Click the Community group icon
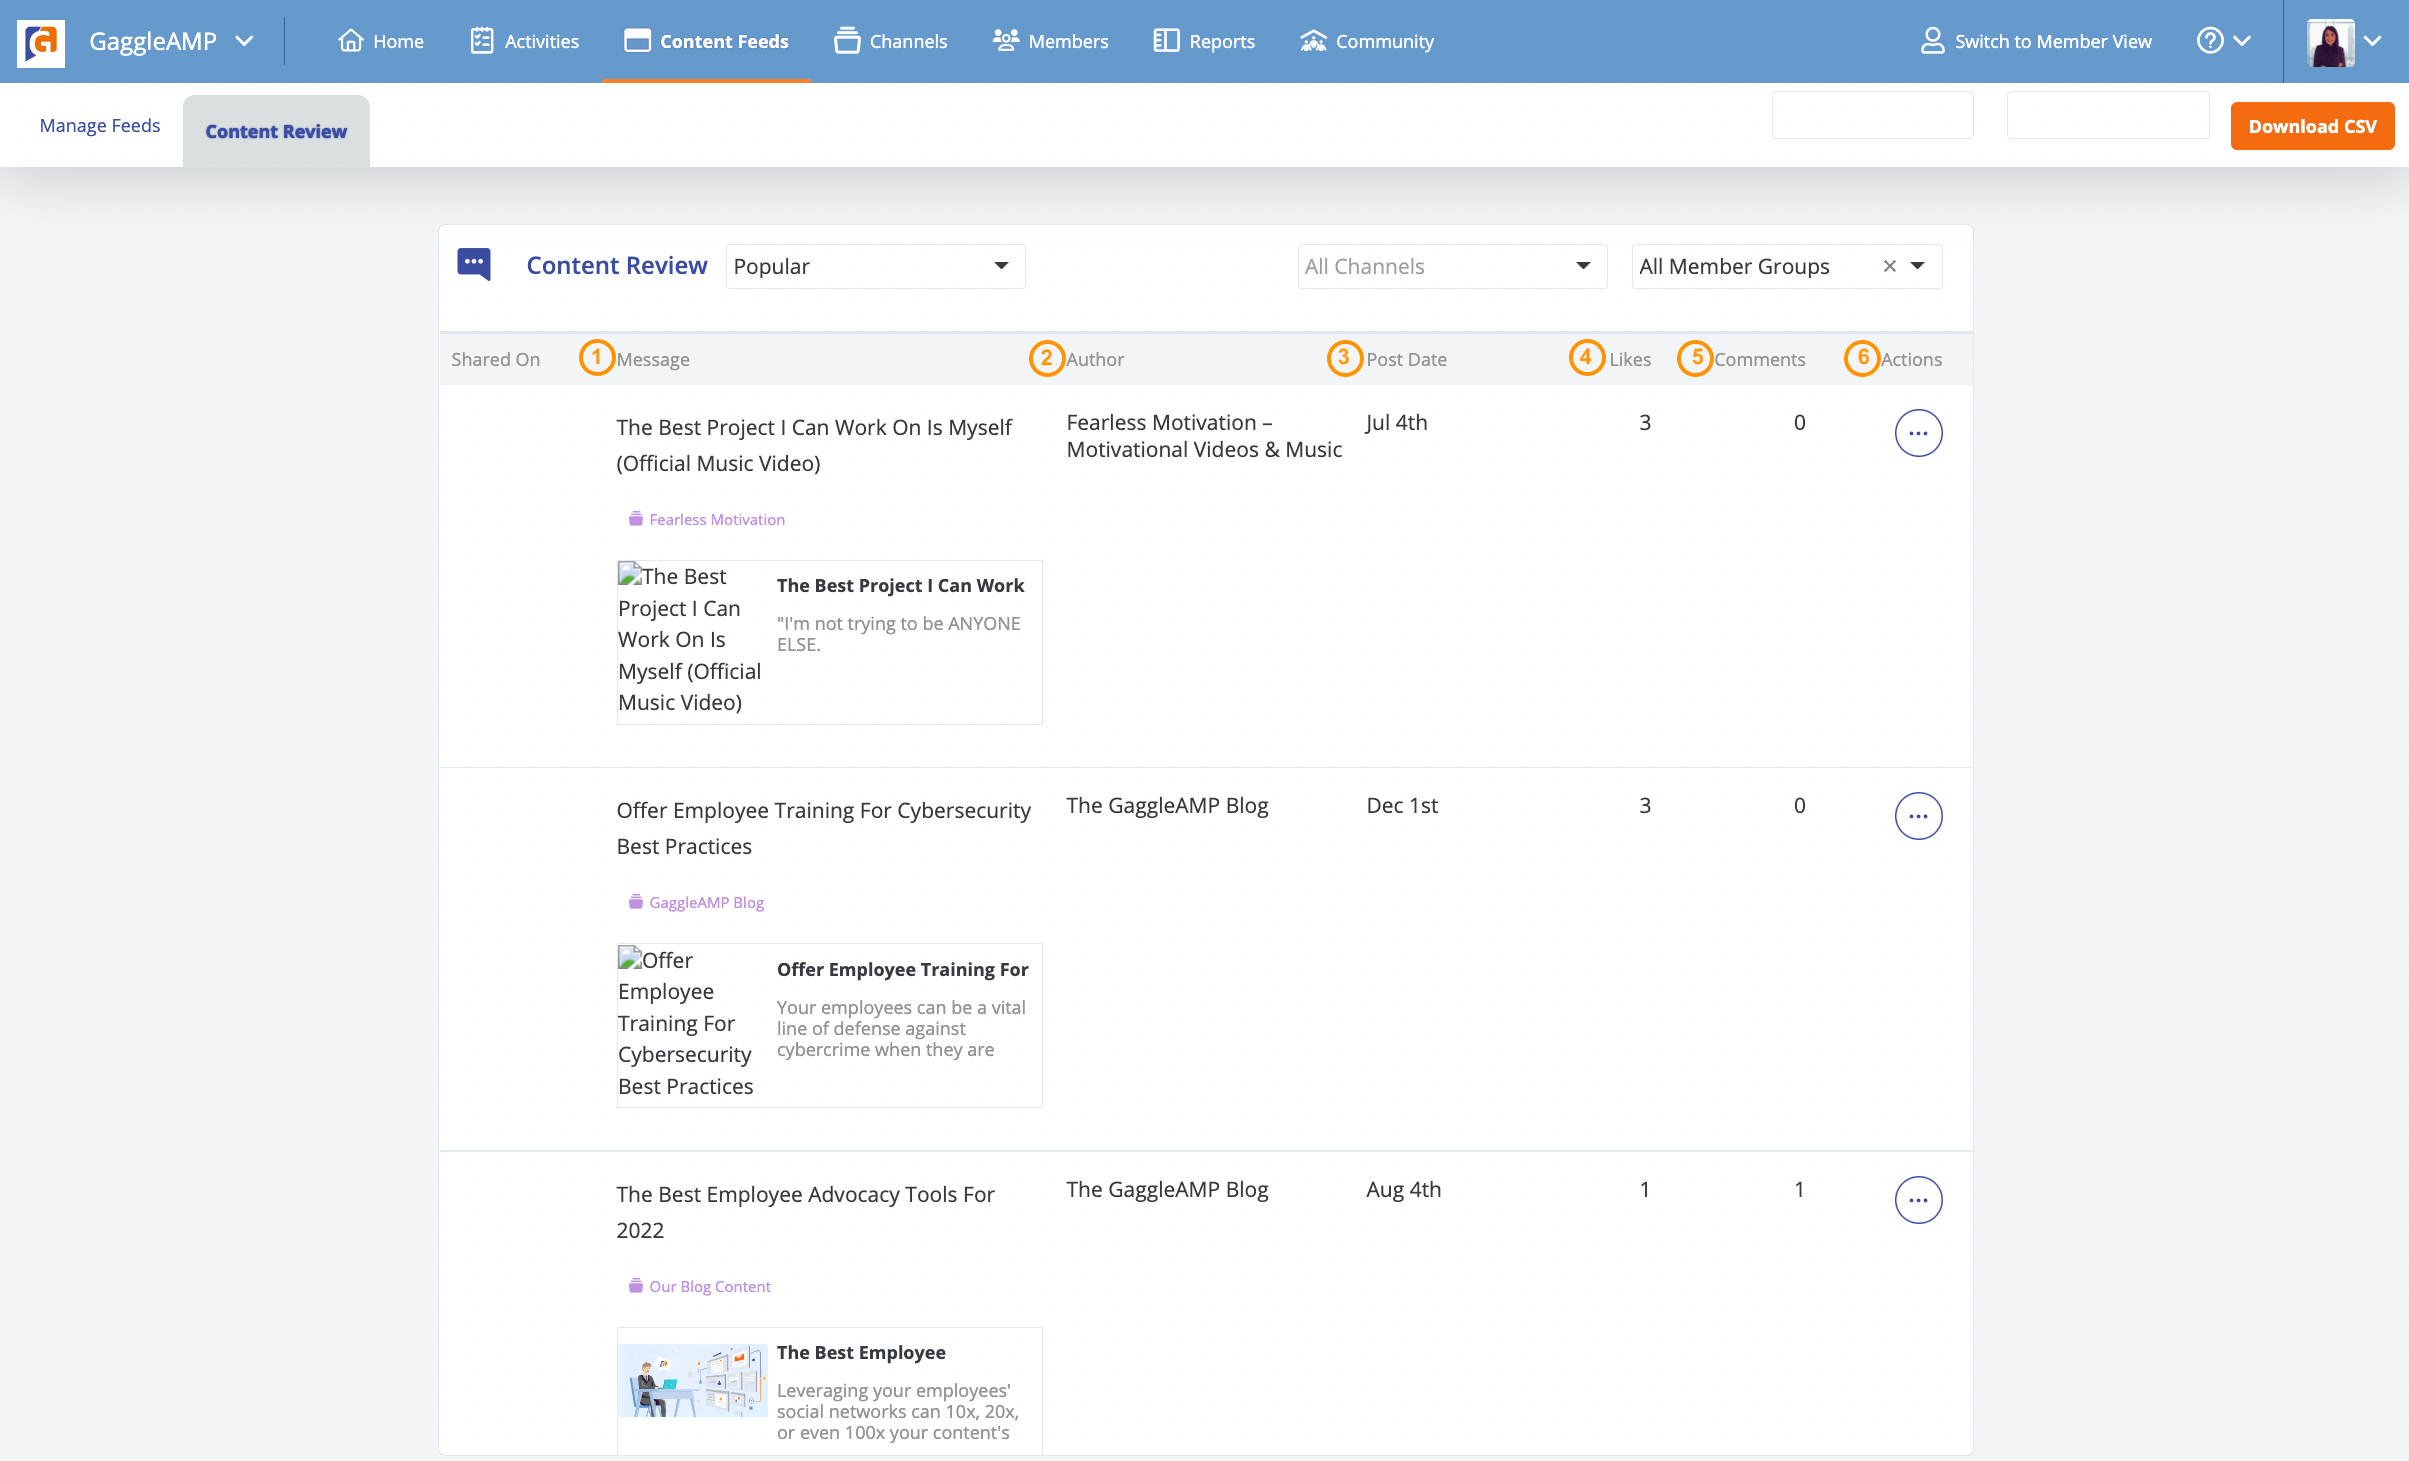2409x1461 pixels. (1313, 40)
